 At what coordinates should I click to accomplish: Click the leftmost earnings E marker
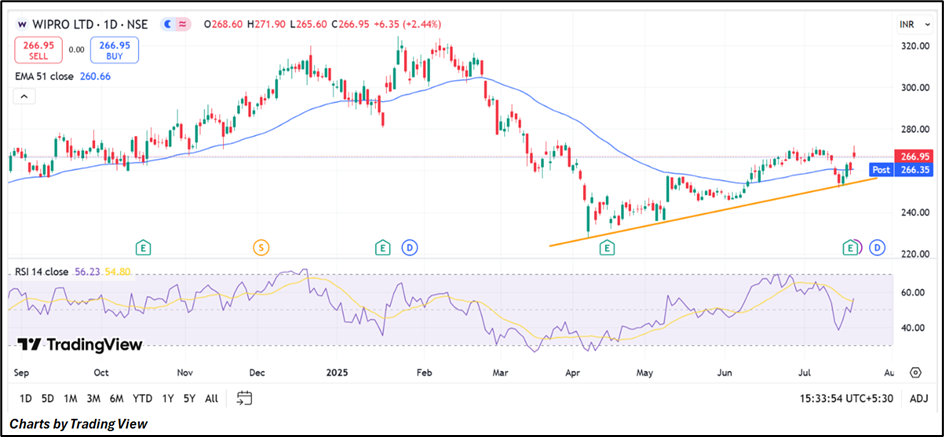[x=144, y=246]
